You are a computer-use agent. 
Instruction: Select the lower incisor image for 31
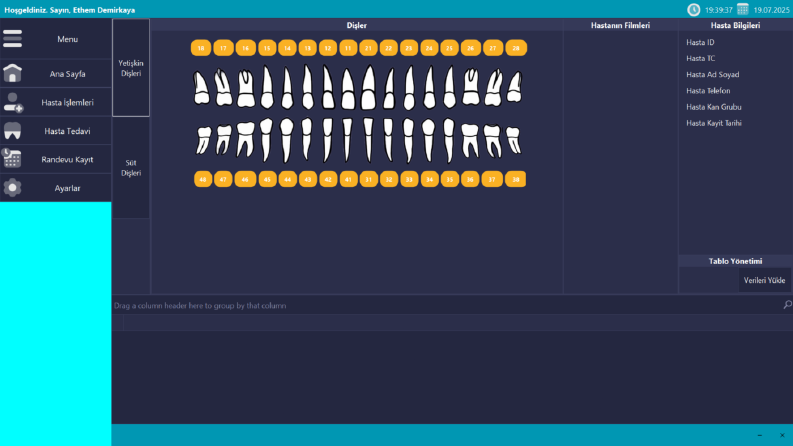[x=368, y=140]
